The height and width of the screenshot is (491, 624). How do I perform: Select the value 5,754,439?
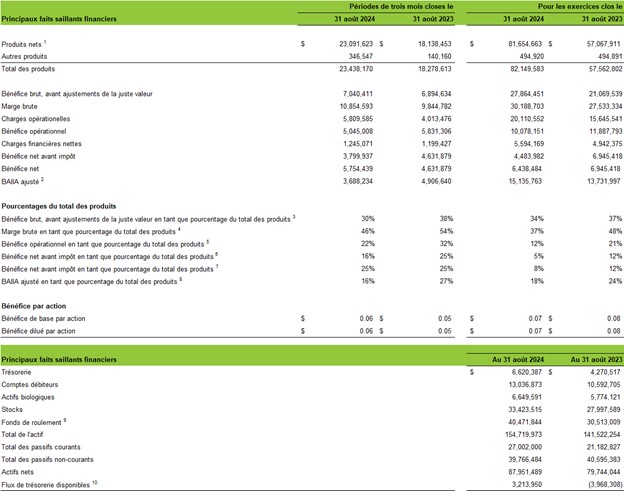click(358, 169)
